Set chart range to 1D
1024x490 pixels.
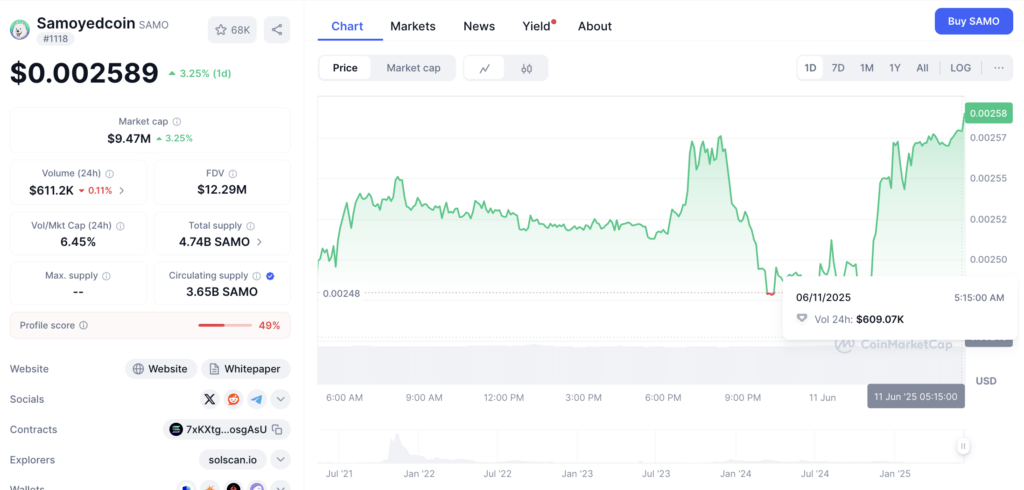point(810,68)
